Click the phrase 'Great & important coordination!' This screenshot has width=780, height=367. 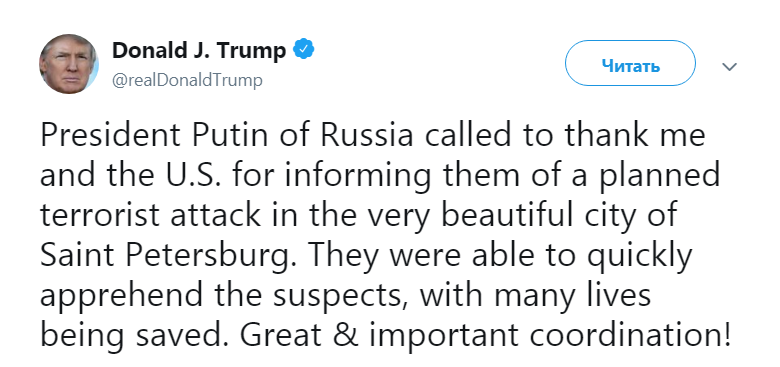click(x=486, y=336)
